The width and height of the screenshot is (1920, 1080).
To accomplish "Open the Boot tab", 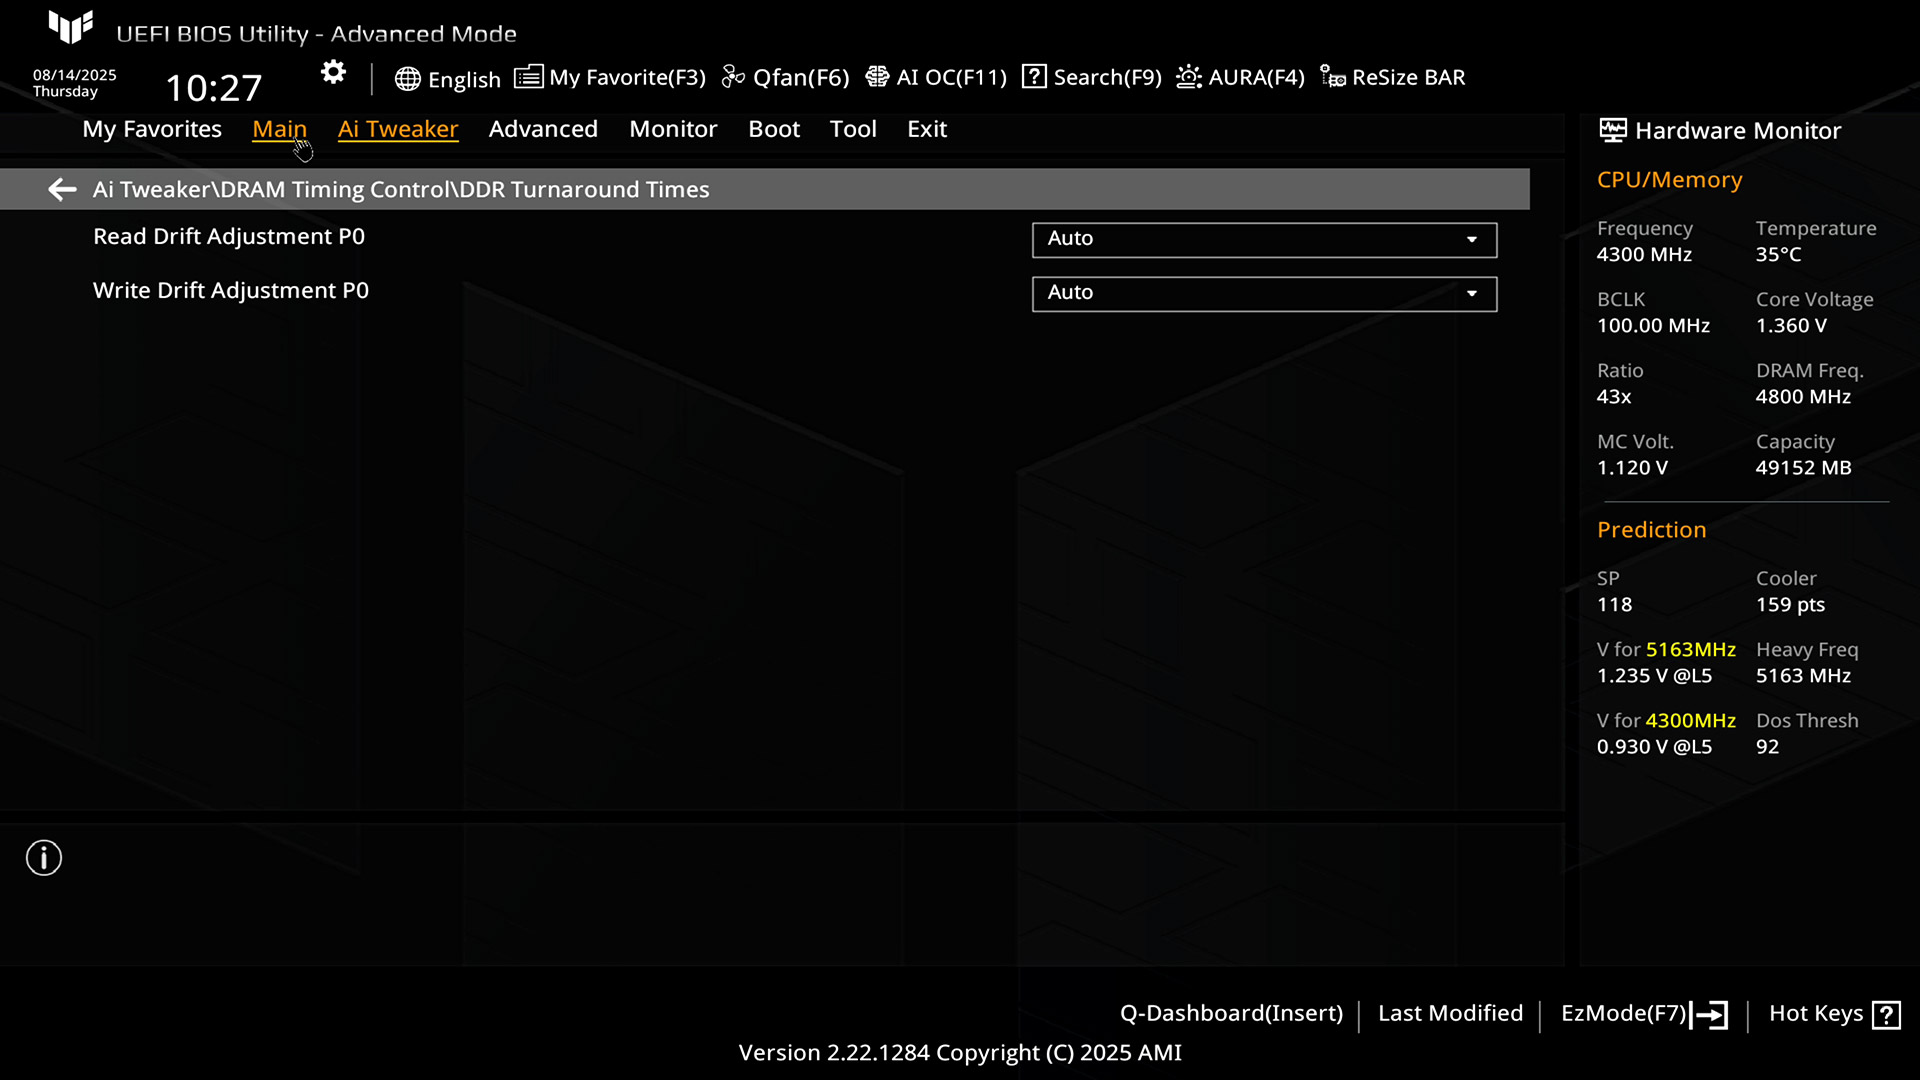I will click(774, 129).
